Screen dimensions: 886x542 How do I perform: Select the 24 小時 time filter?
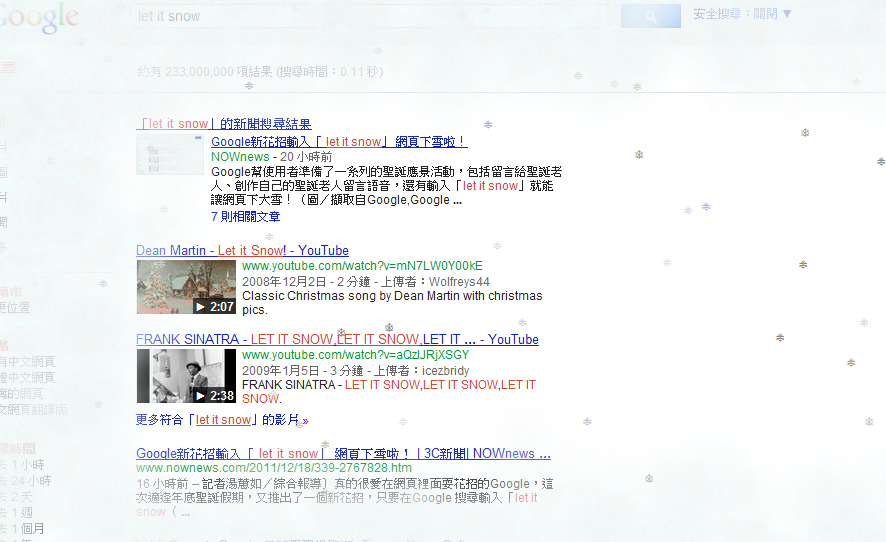tap(25, 480)
